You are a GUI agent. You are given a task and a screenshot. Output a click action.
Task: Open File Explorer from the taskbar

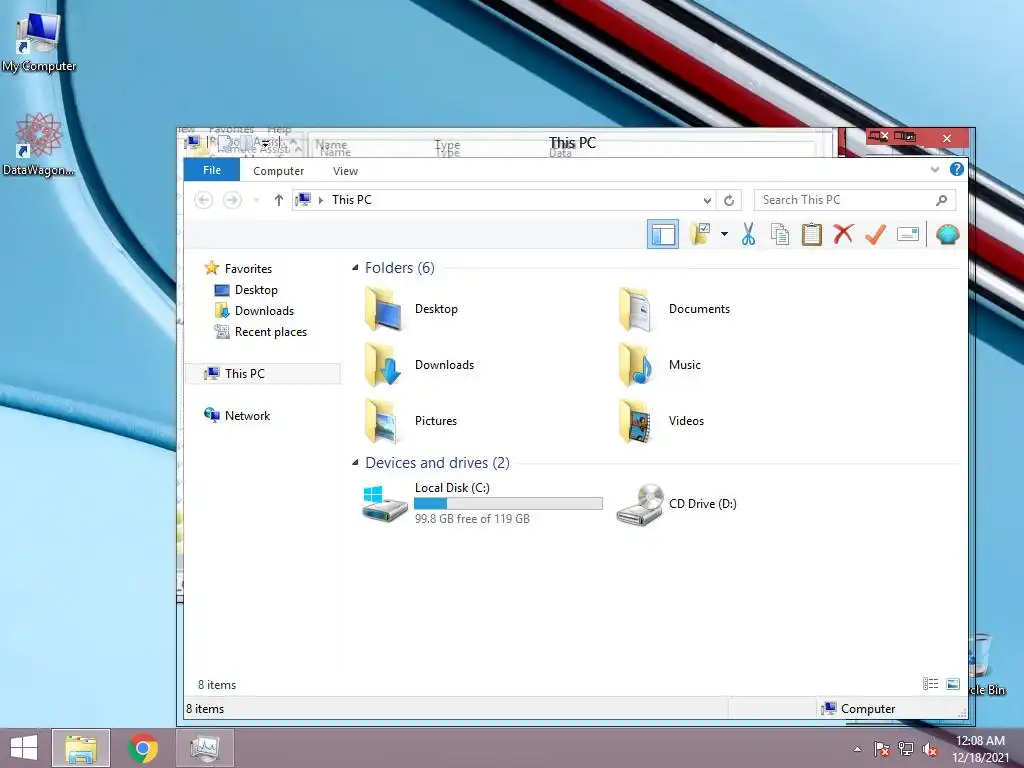[81, 748]
